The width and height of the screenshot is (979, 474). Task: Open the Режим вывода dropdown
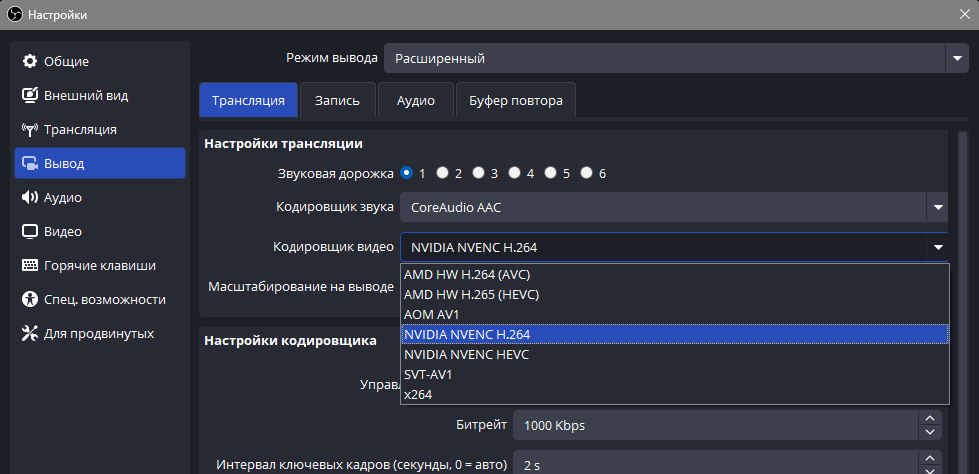click(676, 59)
